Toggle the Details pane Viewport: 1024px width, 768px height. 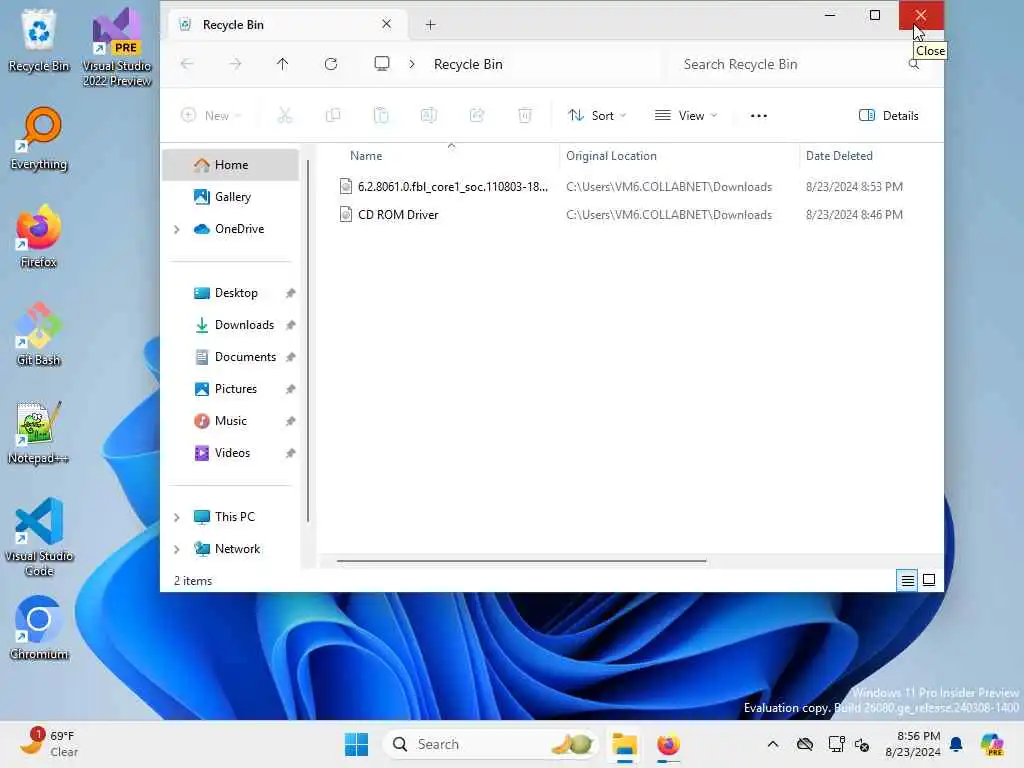point(888,116)
